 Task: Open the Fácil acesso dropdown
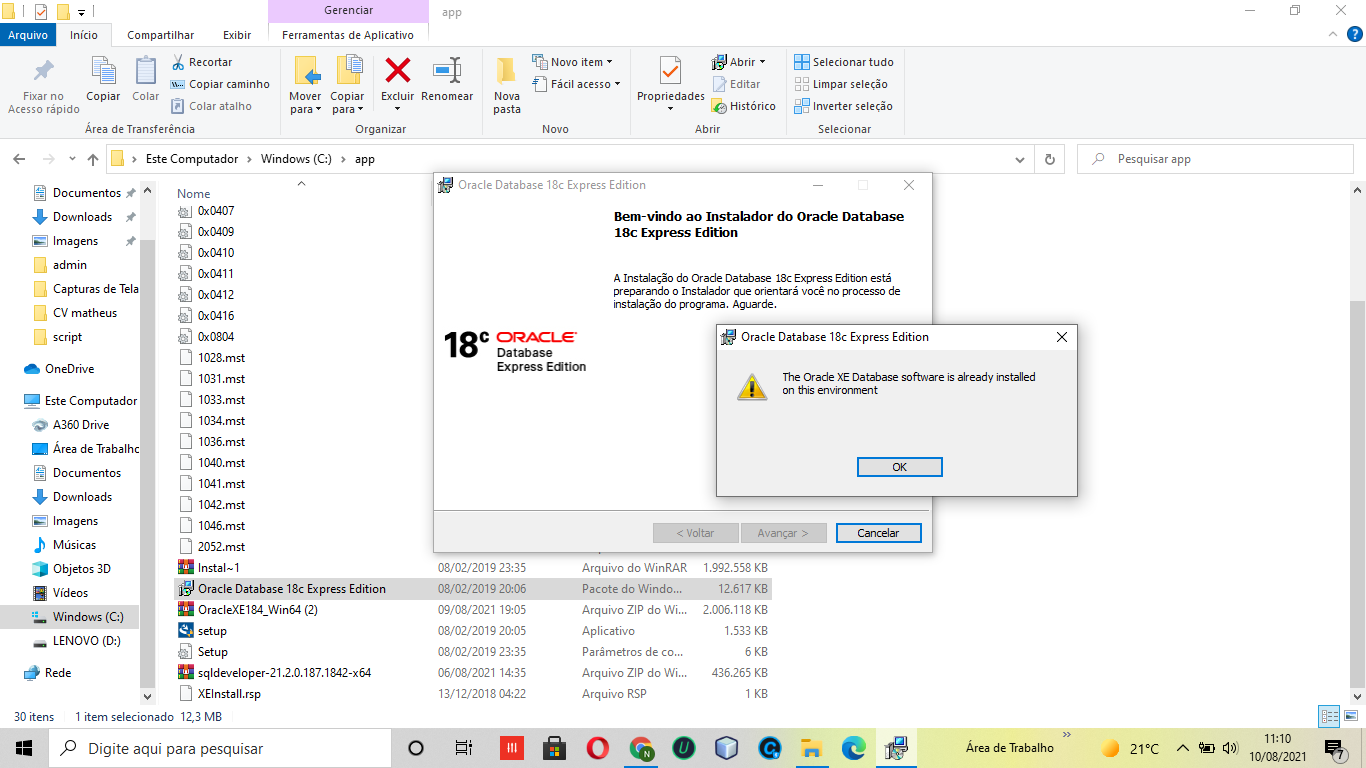(x=576, y=84)
